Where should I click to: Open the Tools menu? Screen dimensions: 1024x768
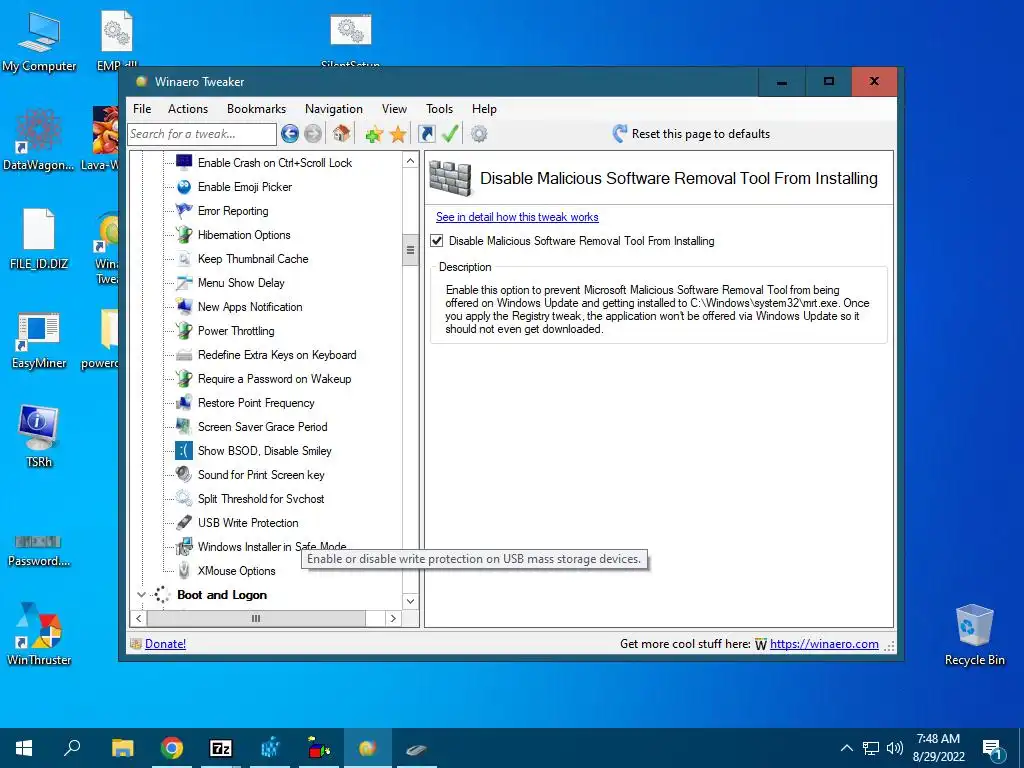(x=439, y=109)
